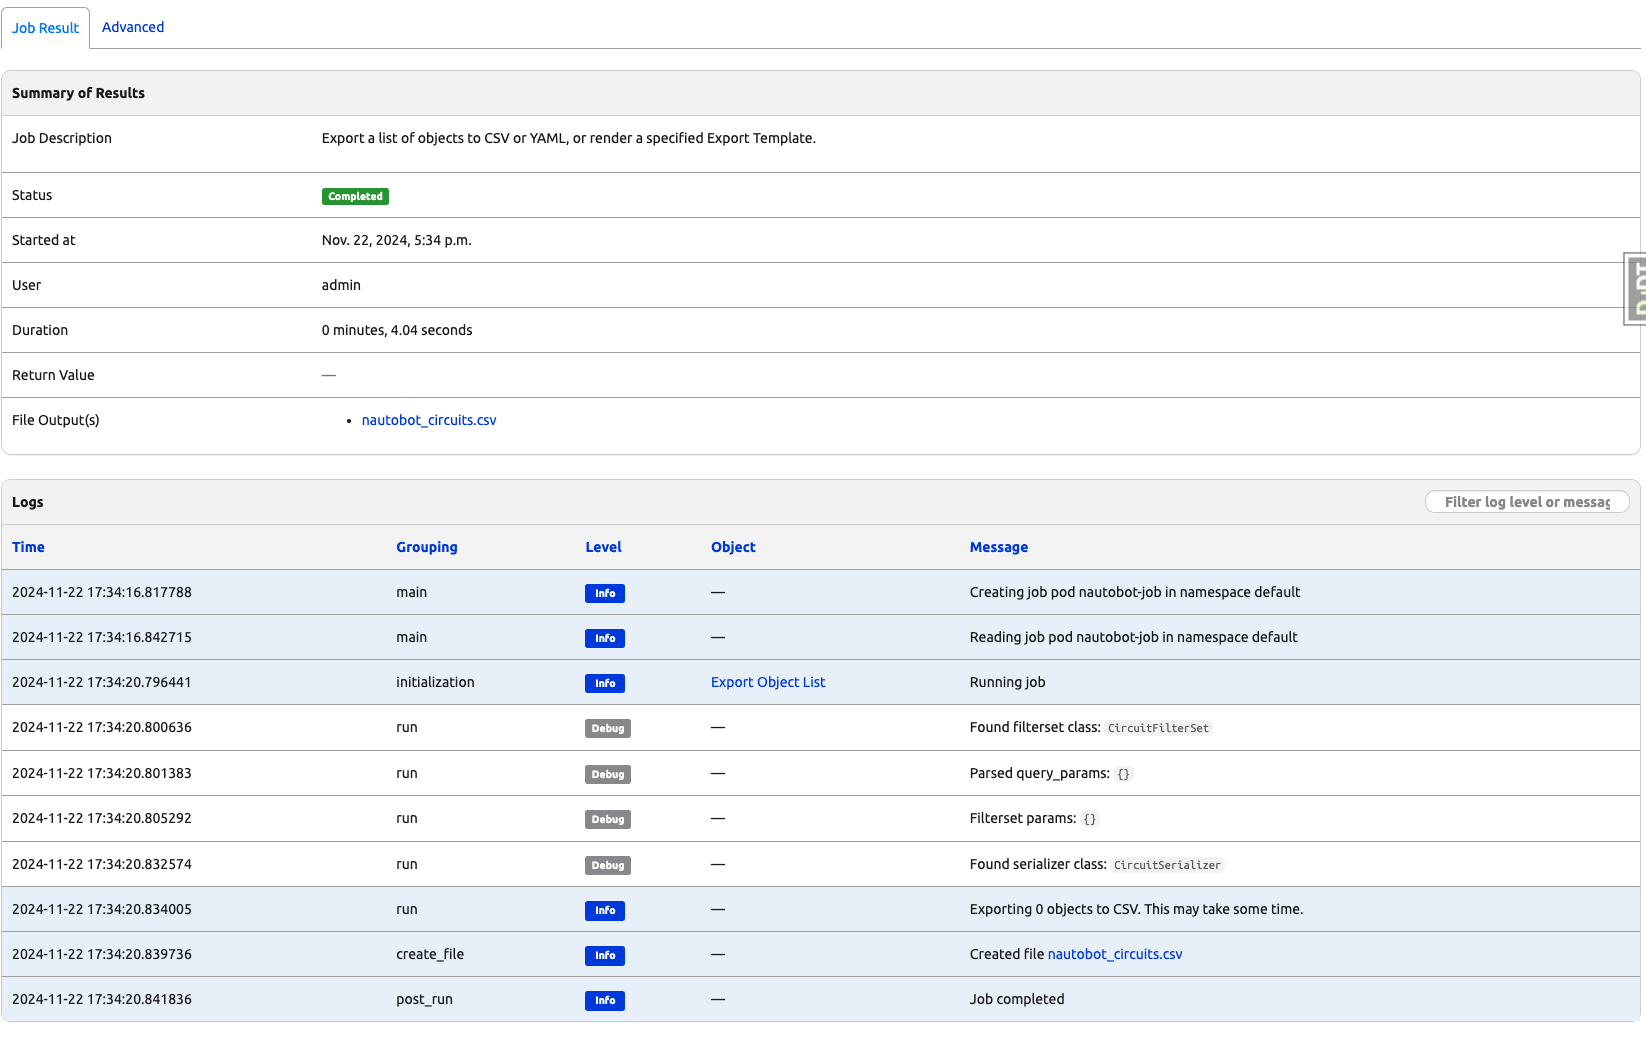Sort logs by the Level column header

tap(603, 547)
